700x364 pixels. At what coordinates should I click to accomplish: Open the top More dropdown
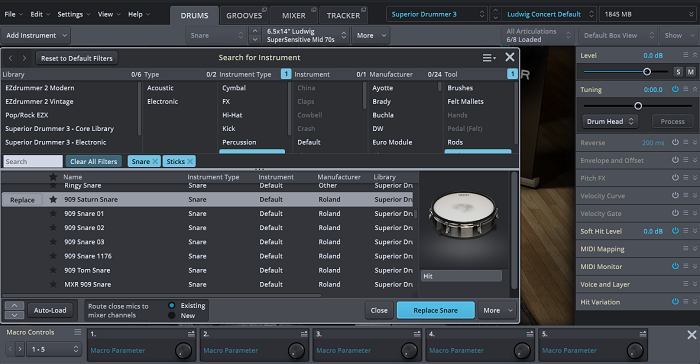pyautogui.click(x=371, y=35)
